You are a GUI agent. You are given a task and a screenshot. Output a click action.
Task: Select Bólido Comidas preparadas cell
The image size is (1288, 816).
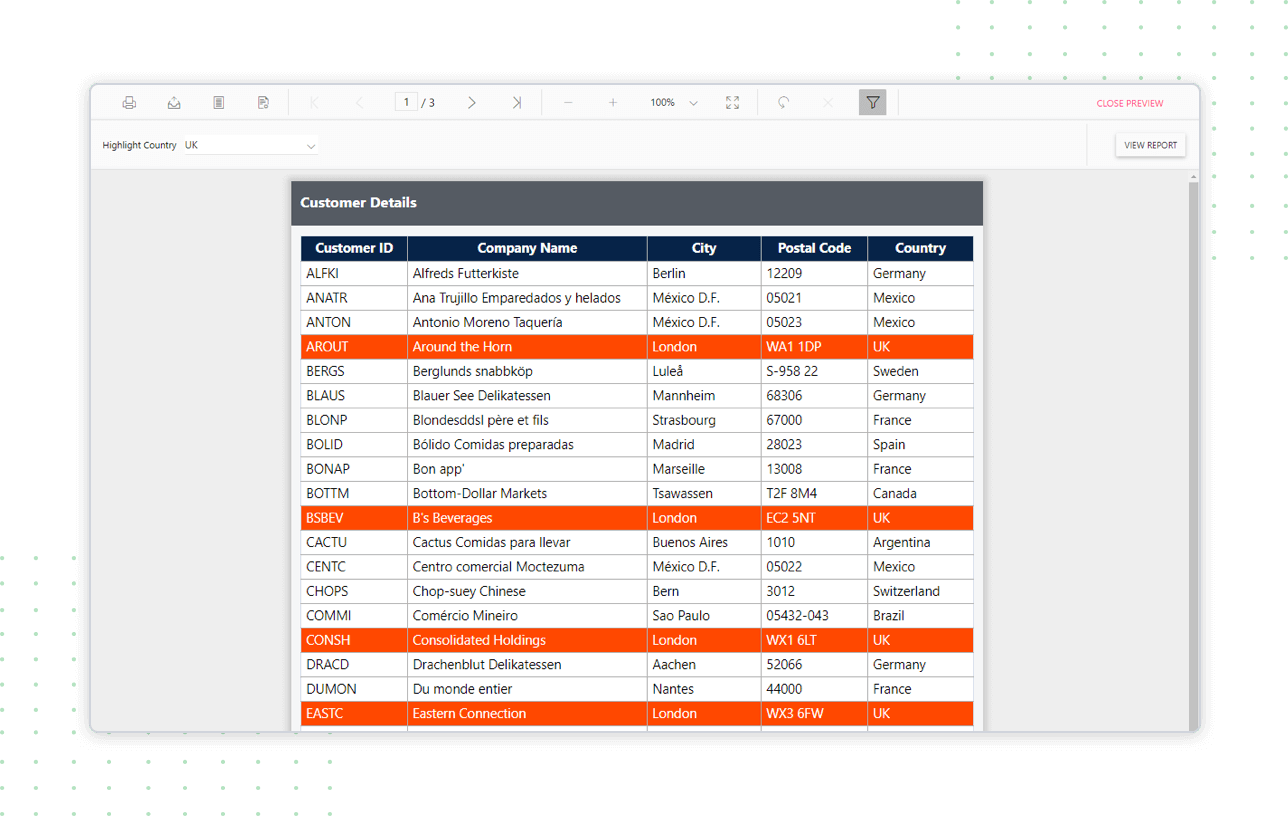click(x=527, y=444)
